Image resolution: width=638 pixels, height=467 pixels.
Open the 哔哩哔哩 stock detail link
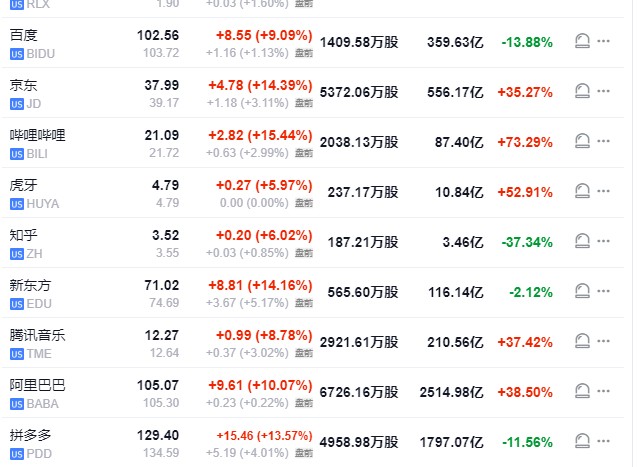(37, 134)
